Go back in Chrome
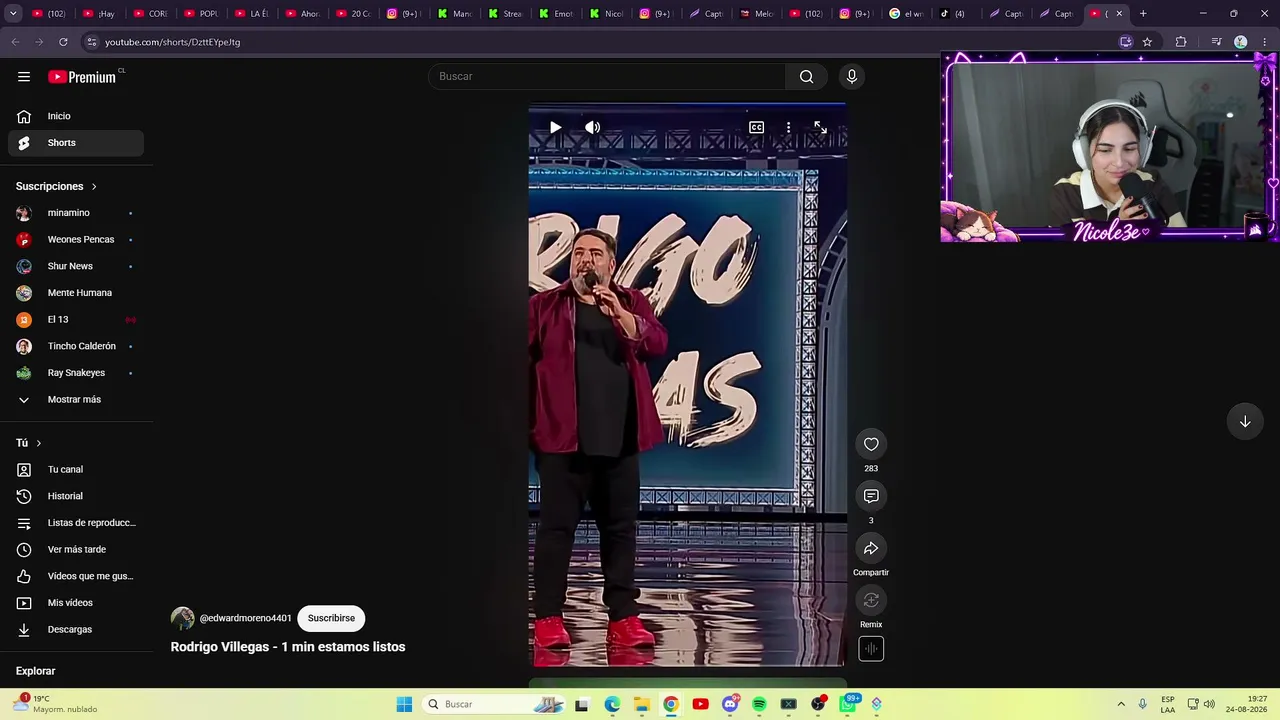The height and width of the screenshot is (720, 1280). [15, 42]
